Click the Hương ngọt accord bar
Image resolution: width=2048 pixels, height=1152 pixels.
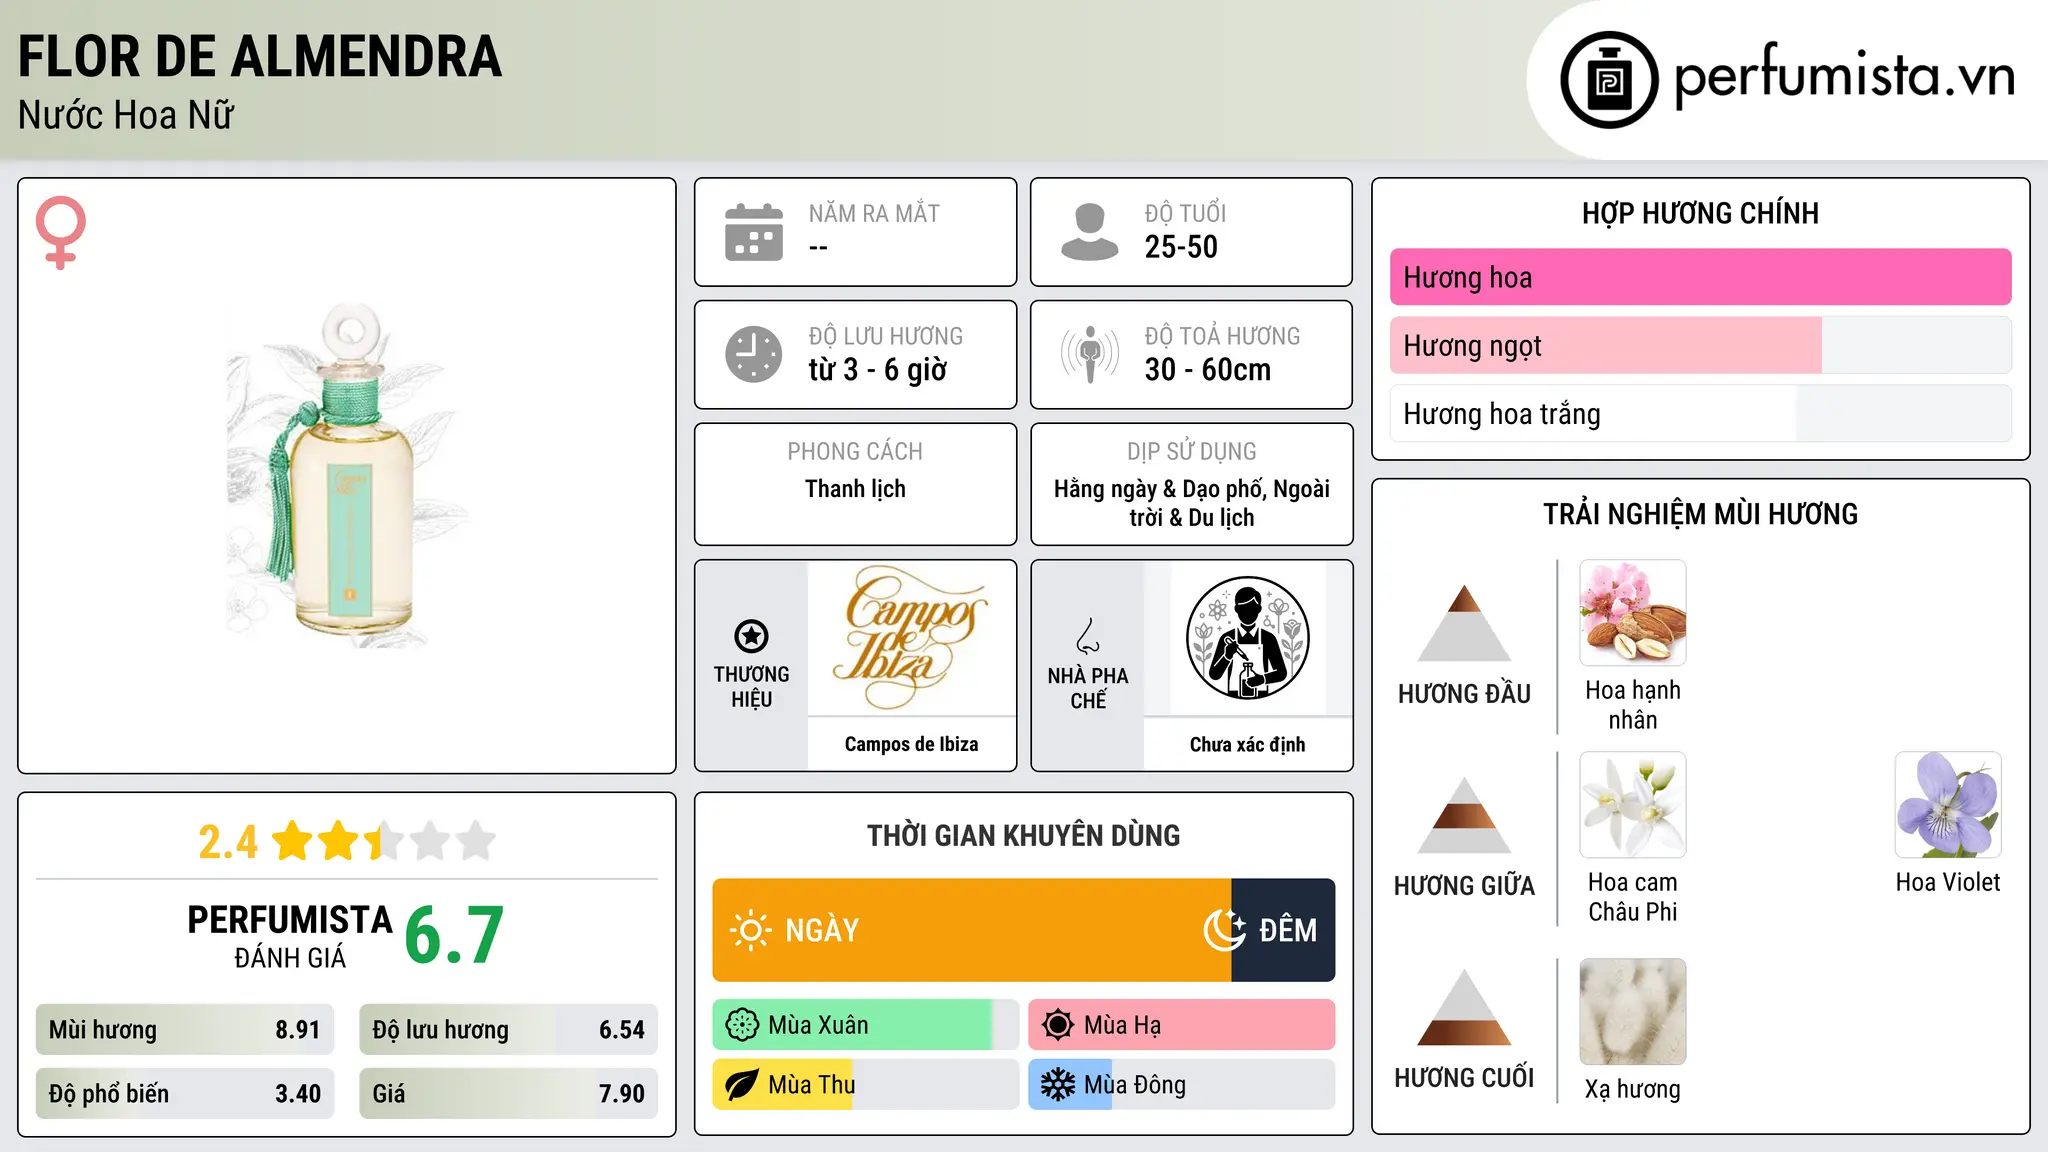click(1700, 345)
